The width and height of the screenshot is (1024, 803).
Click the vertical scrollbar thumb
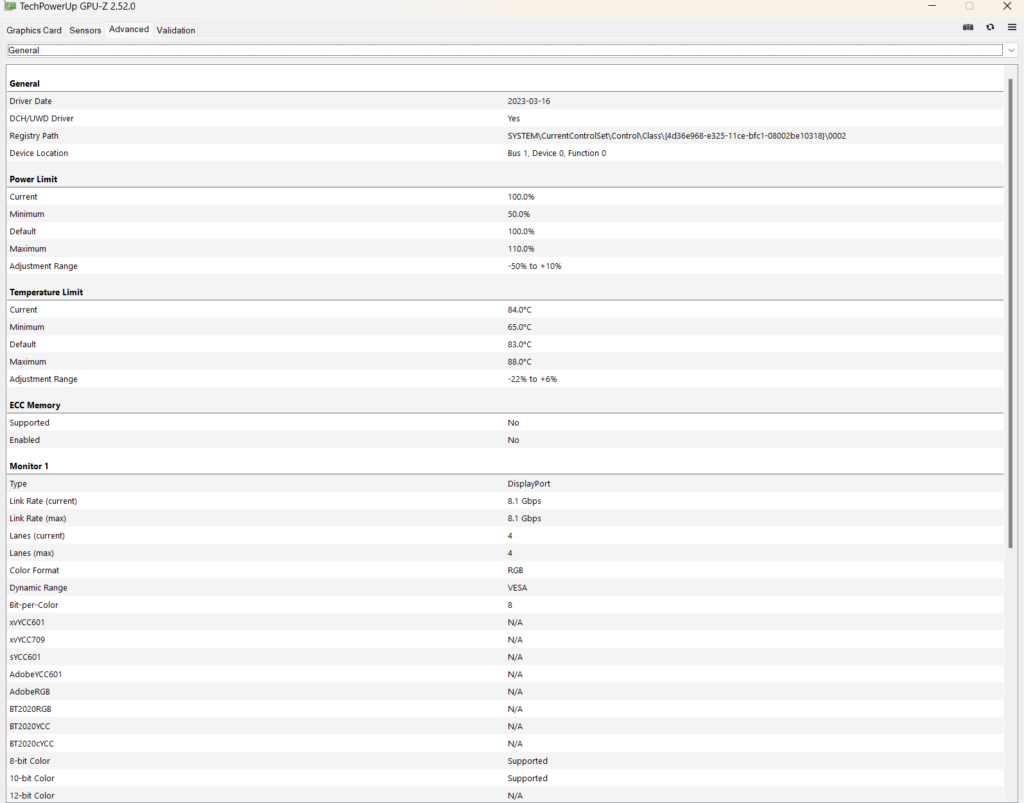(x=1011, y=313)
